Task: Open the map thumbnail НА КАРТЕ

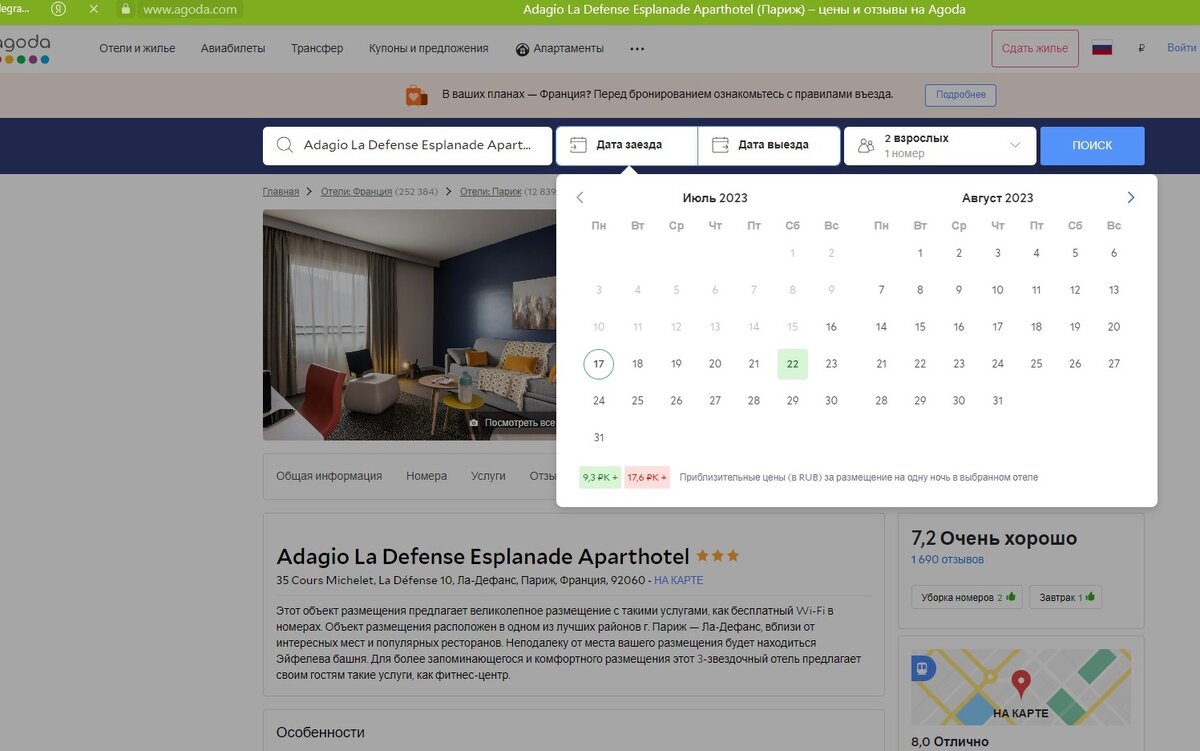Action: pyautogui.click(x=1021, y=687)
